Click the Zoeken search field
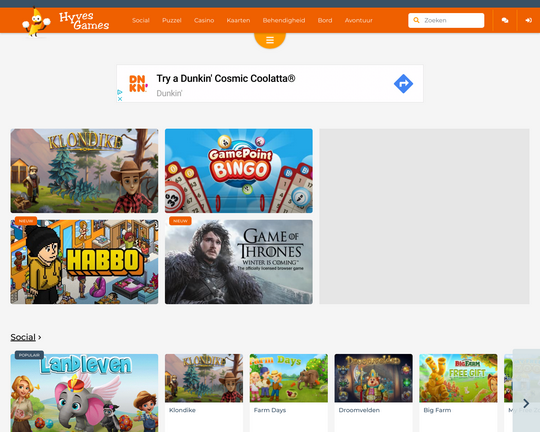Image resolution: width=540 pixels, height=432 pixels. pos(446,20)
